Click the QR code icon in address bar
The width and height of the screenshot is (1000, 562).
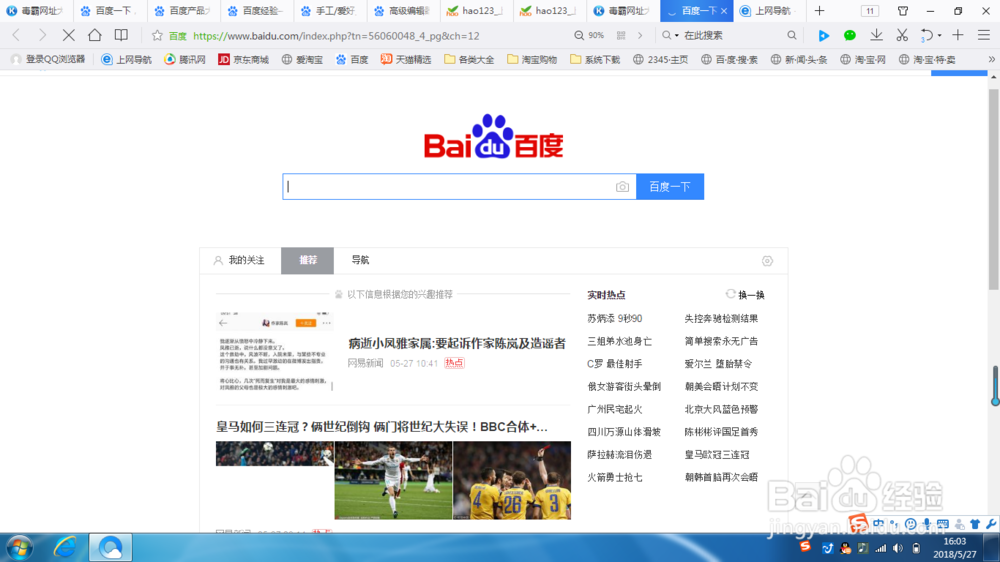click(x=621, y=36)
